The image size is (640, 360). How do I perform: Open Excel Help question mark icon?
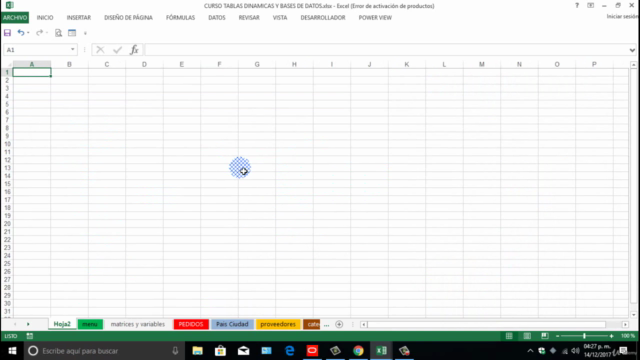(577, 5)
